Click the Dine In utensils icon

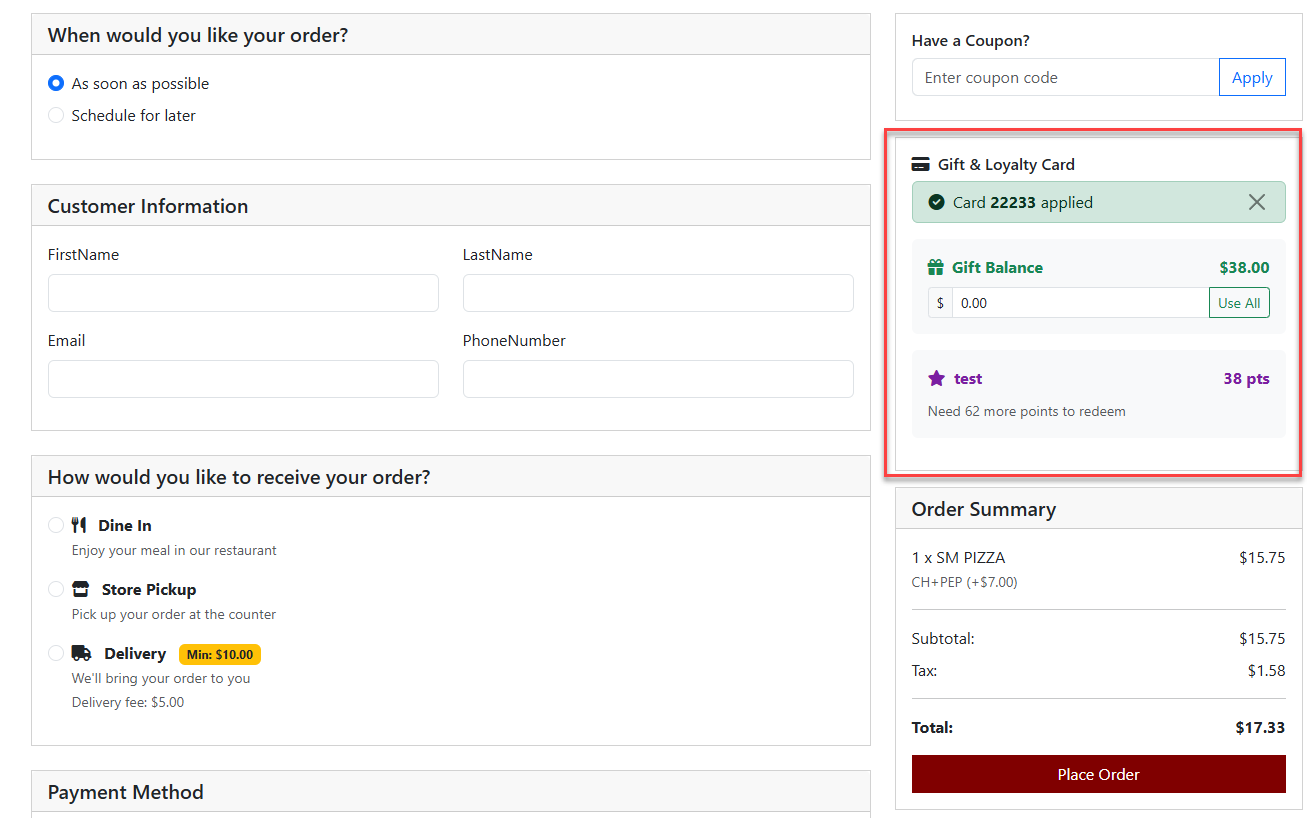pyautogui.click(x=79, y=525)
